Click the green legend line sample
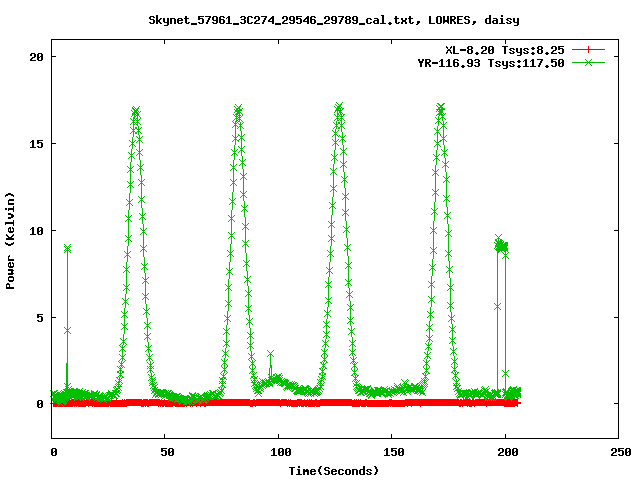 588,62
